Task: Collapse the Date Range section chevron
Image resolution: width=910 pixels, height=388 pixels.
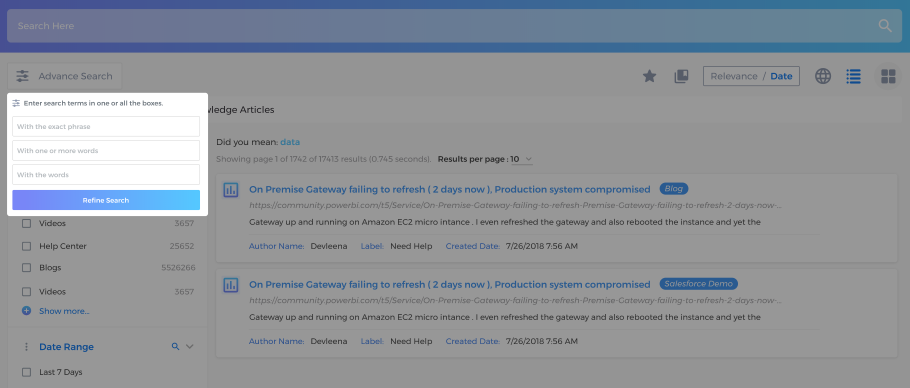Action: (x=189, y=347)
